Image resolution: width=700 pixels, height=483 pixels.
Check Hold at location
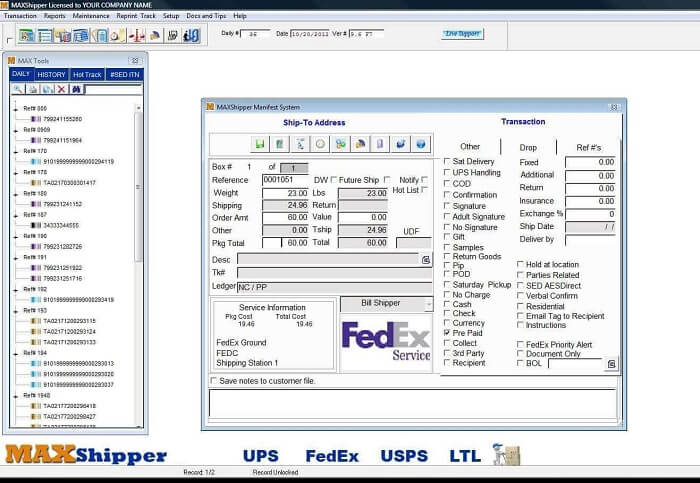[520, 264]
